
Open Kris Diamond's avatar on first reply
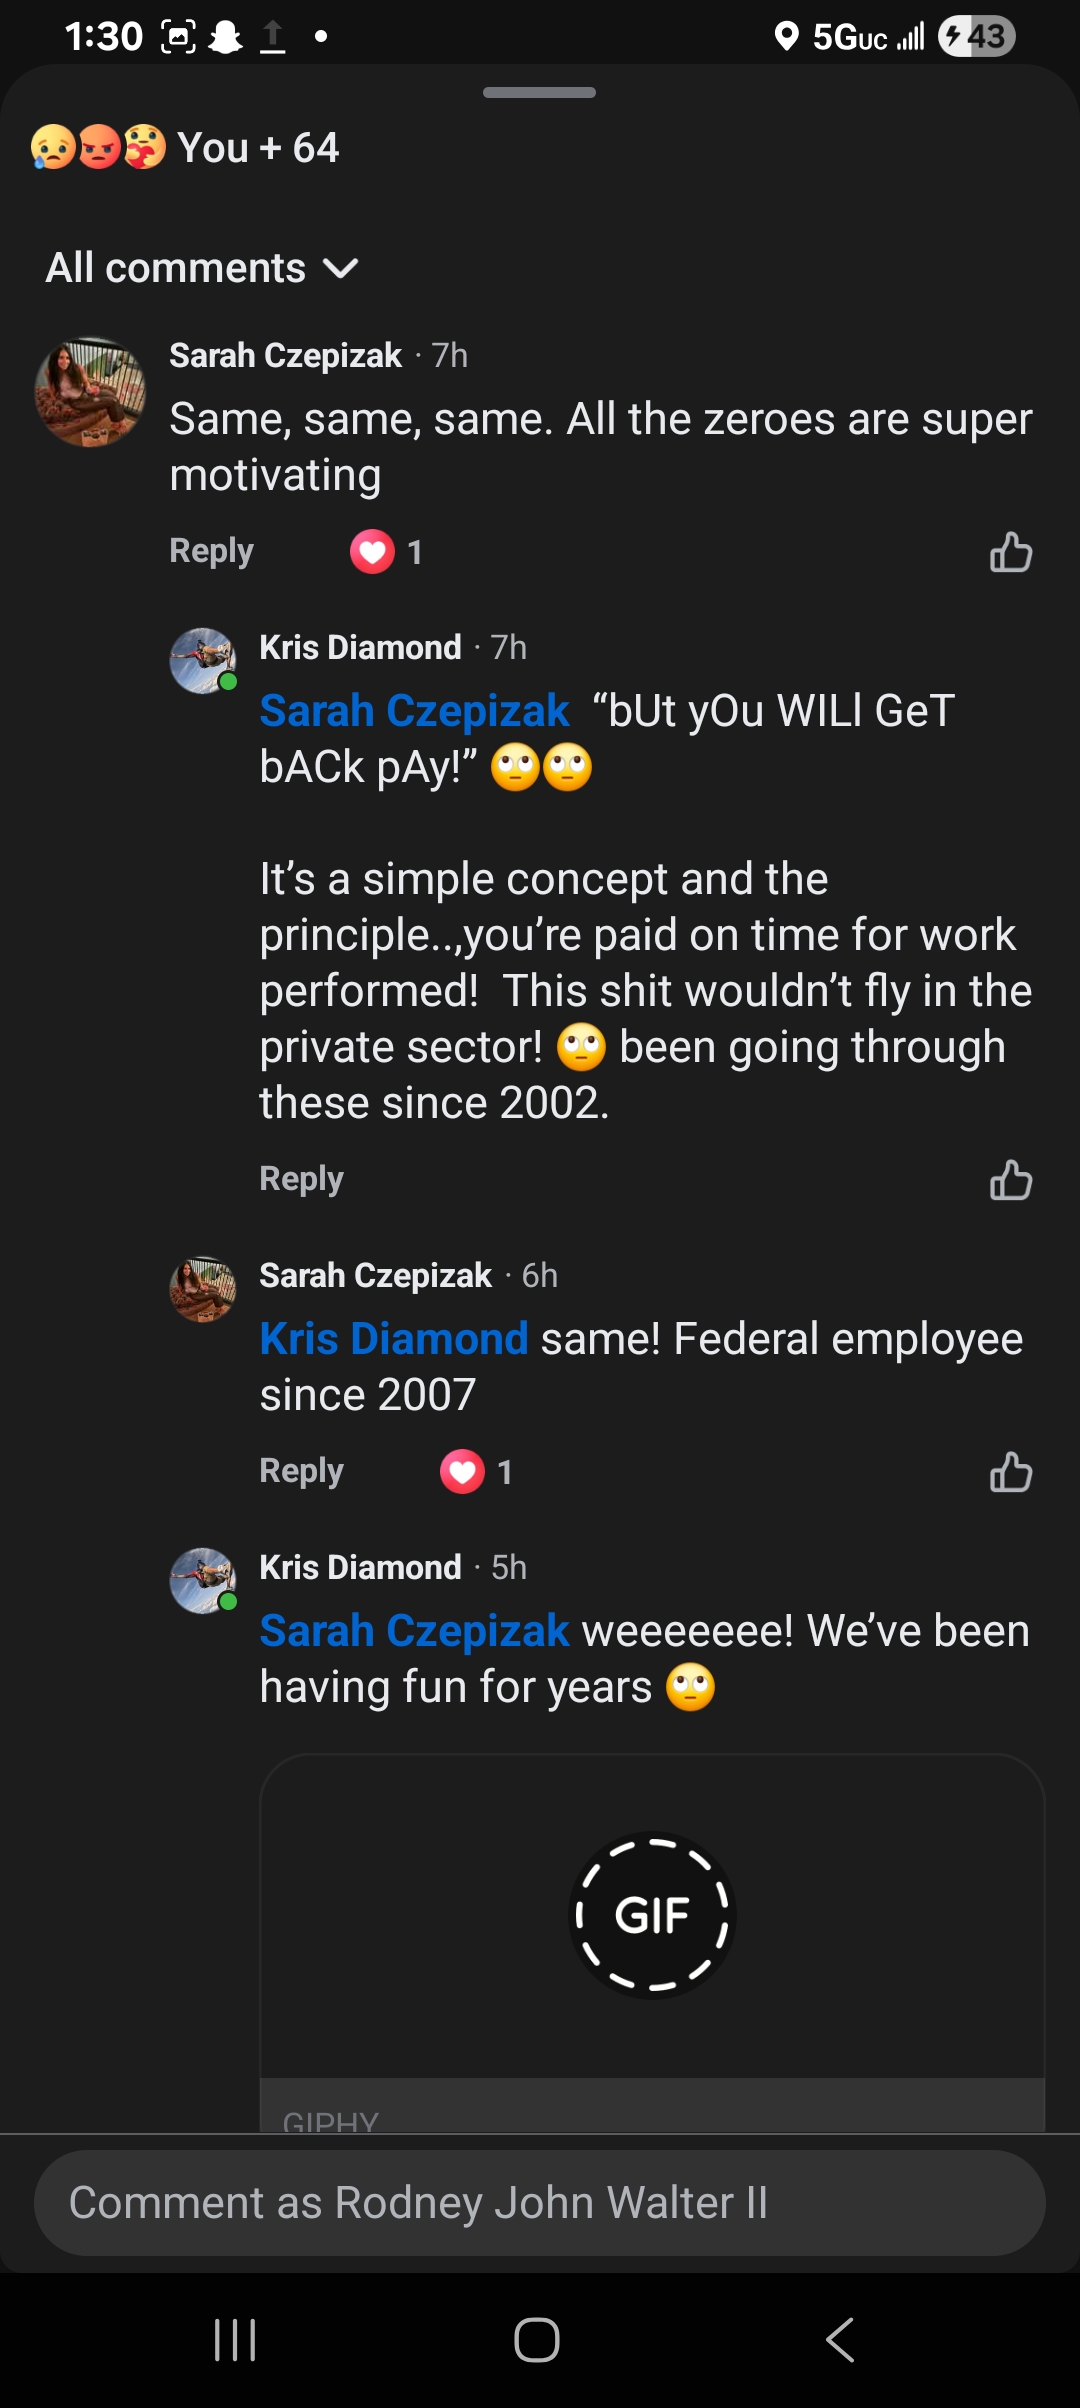click(203, 661)
